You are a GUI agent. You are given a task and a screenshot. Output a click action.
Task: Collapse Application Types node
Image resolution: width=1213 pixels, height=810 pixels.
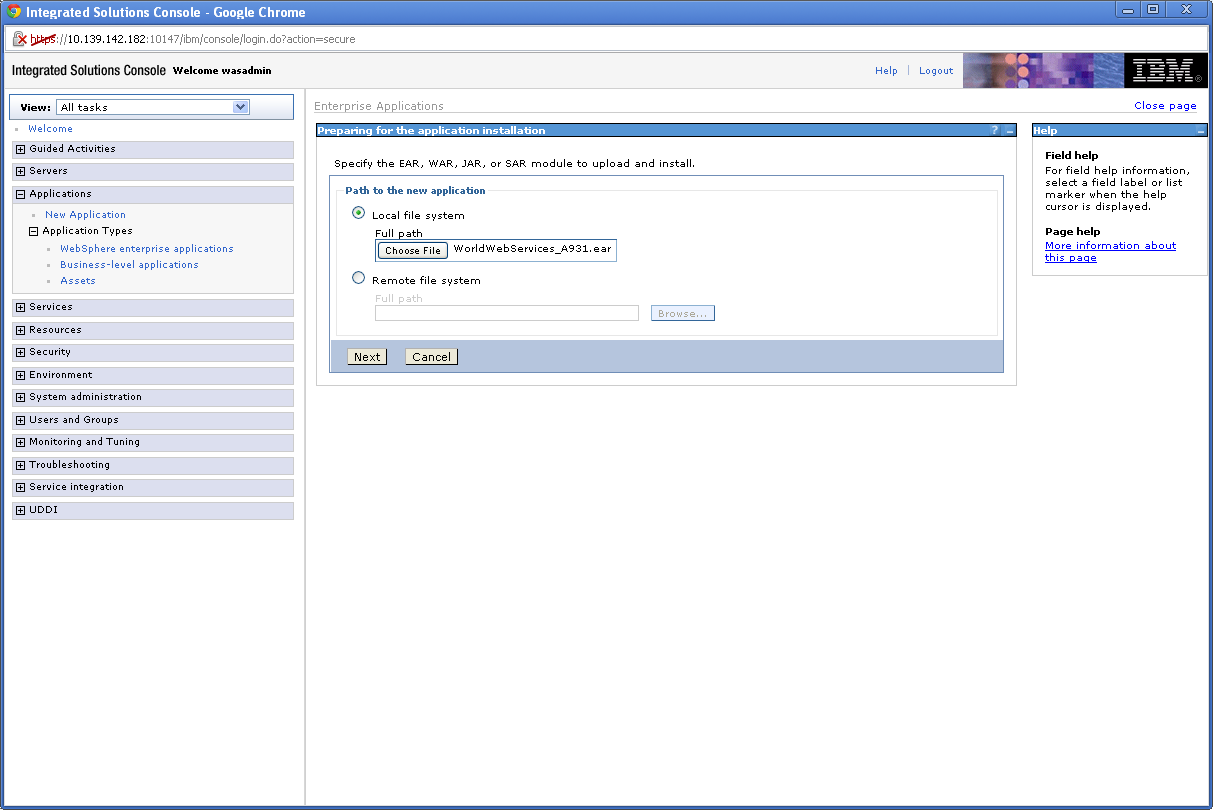33,231
